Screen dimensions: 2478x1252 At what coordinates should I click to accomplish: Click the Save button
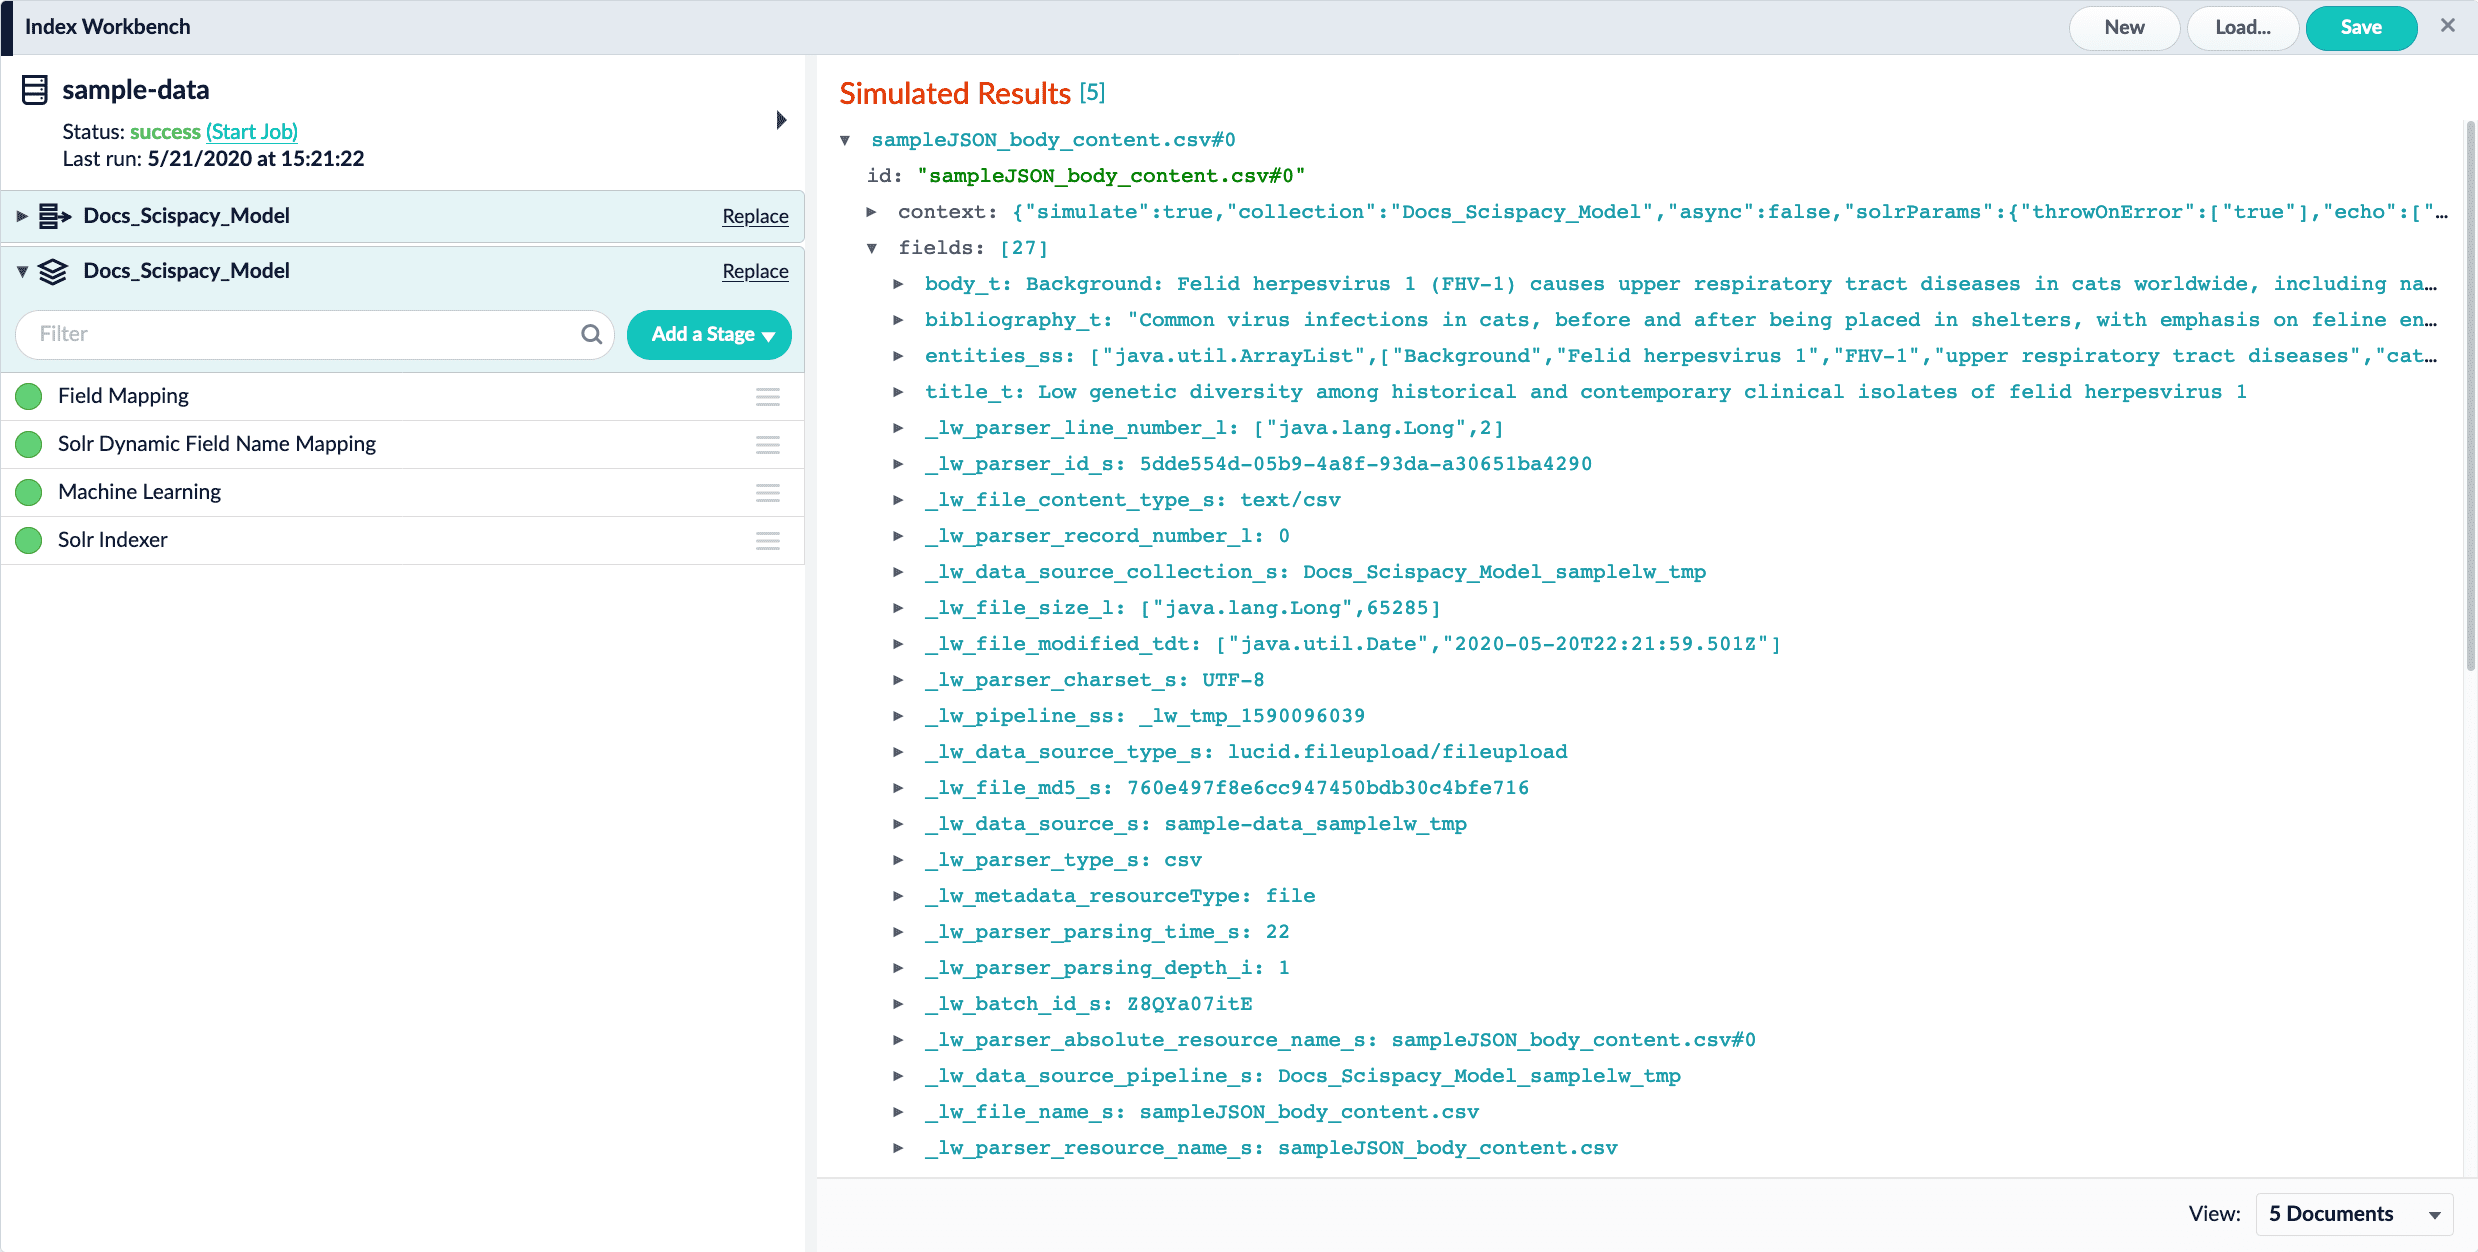pos(2360,28)
